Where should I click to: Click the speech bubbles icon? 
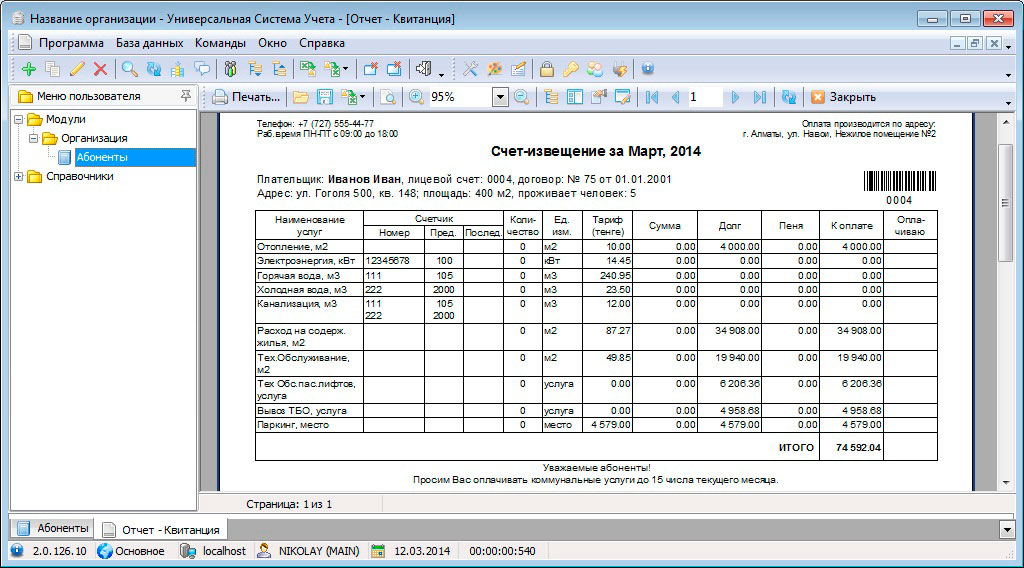tap(203, 69)
